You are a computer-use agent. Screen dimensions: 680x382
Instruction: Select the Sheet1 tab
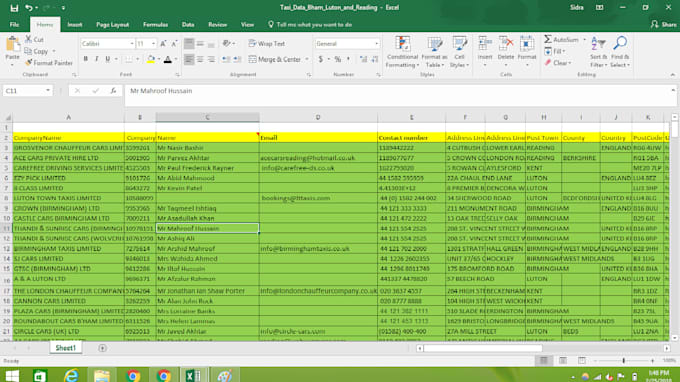65,348
